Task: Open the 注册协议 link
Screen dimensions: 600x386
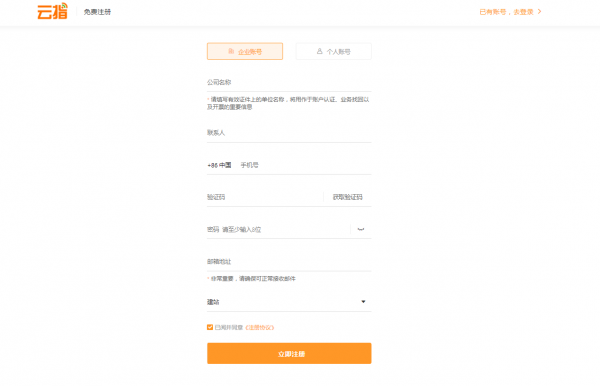Action: pos(260,327)
